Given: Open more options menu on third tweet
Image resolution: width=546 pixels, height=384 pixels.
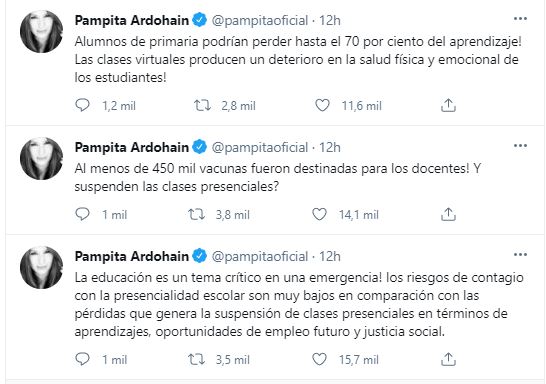Looking at the screenshot, I should 520,255.
